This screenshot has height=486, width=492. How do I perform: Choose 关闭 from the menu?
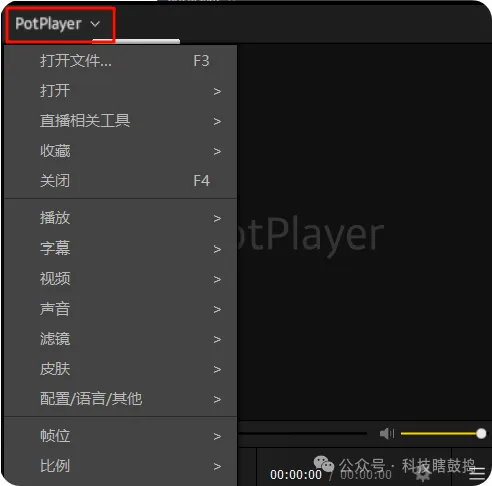(x=121, y=181)
